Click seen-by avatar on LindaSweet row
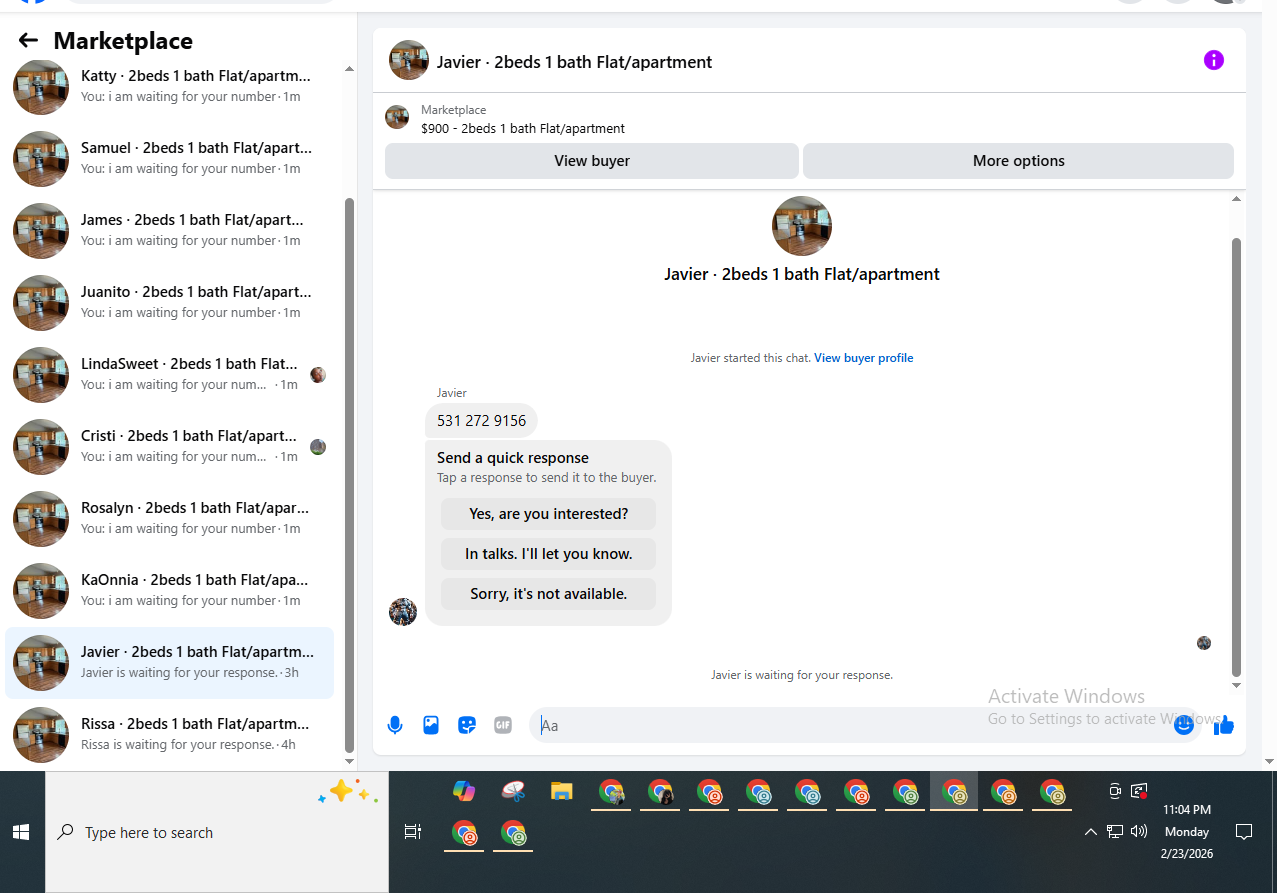1277x893 pixels. point(318,375)
